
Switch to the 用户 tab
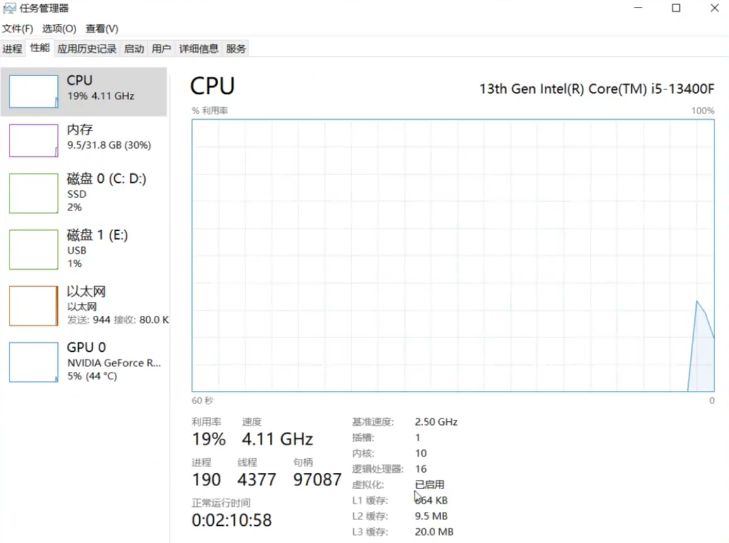click(161, 48)
